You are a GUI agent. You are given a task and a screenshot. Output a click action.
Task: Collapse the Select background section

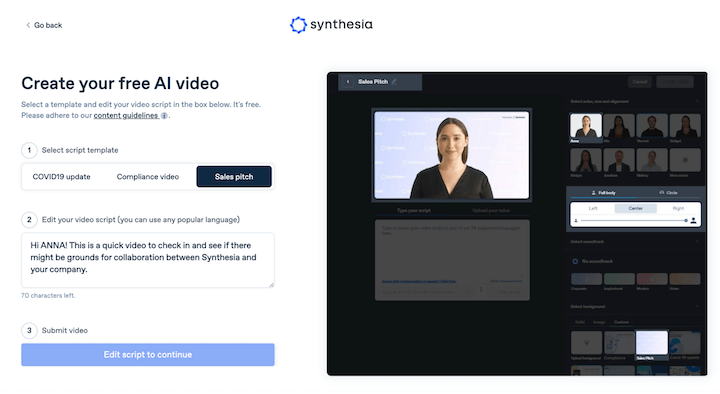point(697,306)
